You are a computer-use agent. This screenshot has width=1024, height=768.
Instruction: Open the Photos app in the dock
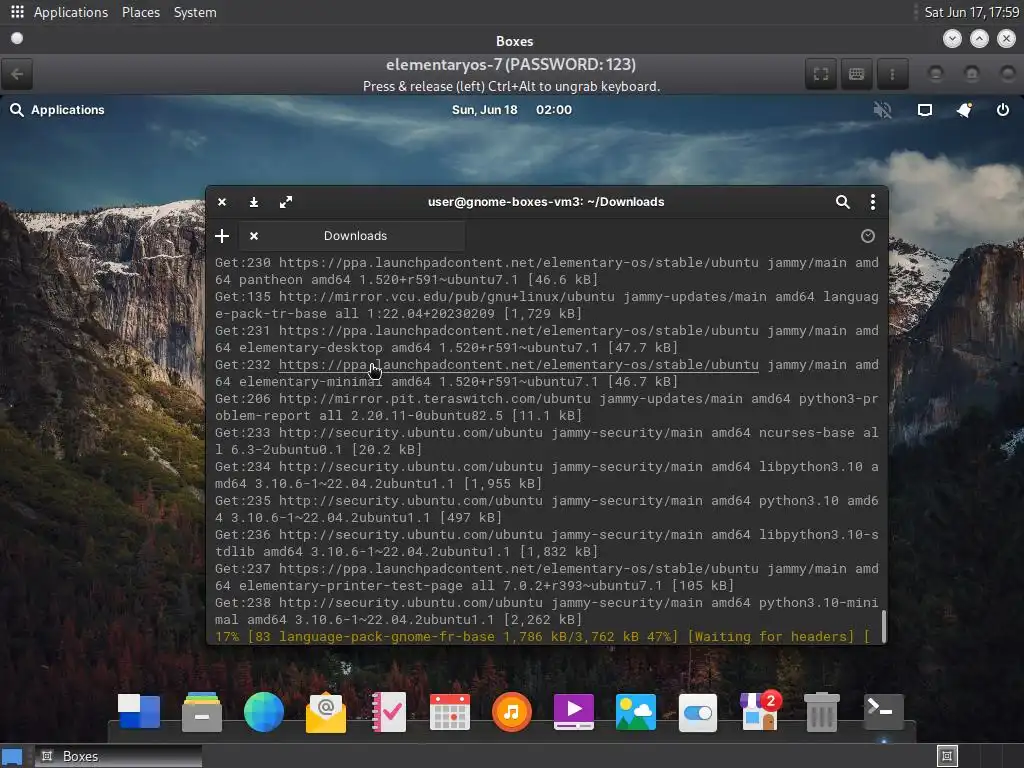(635, 711)
